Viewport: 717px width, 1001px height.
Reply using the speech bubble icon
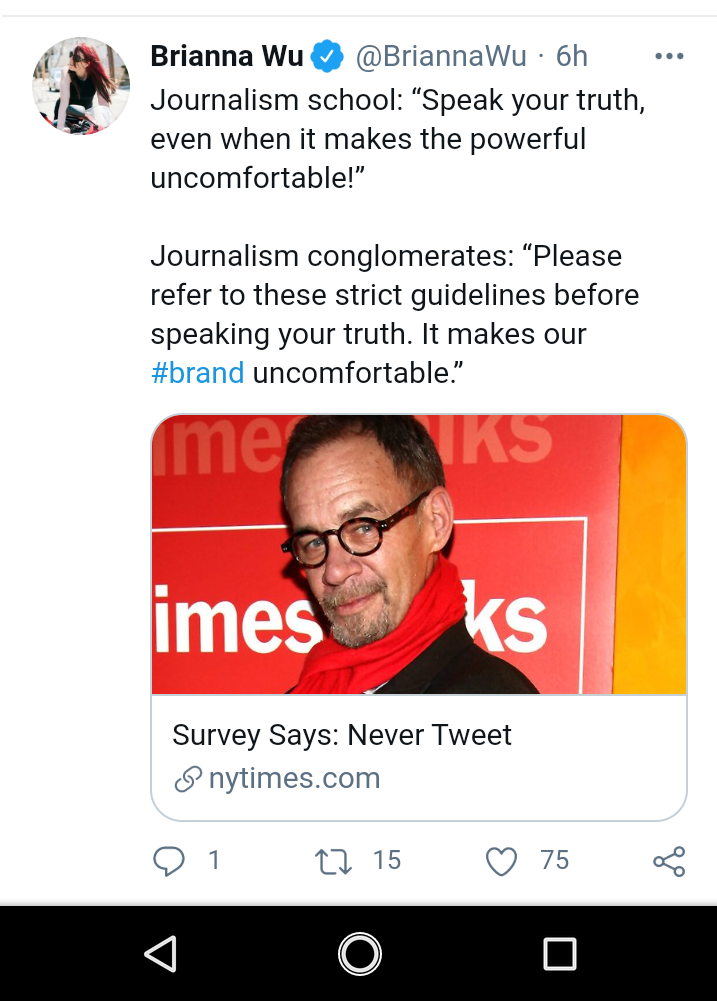point(169,861)
